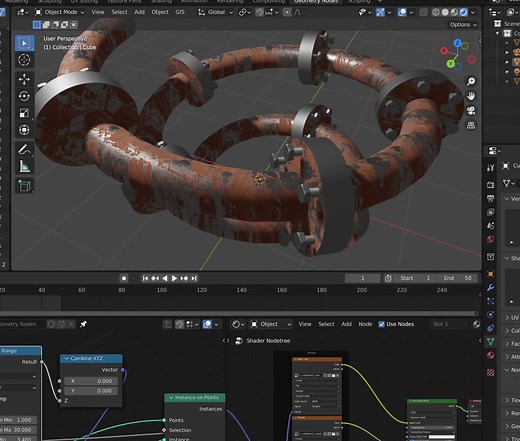520x441 pixels.
Task: Open the Texture properties checker tab
Action: coord(490,372)
